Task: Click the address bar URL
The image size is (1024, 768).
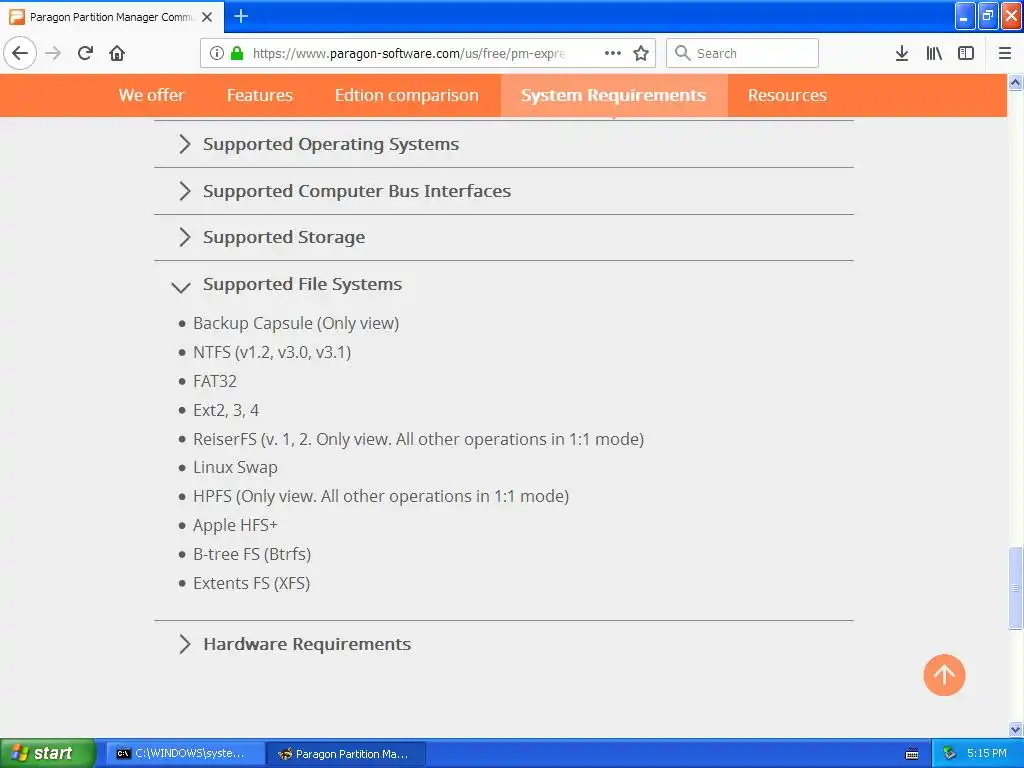Action: (x=409, y=53)
